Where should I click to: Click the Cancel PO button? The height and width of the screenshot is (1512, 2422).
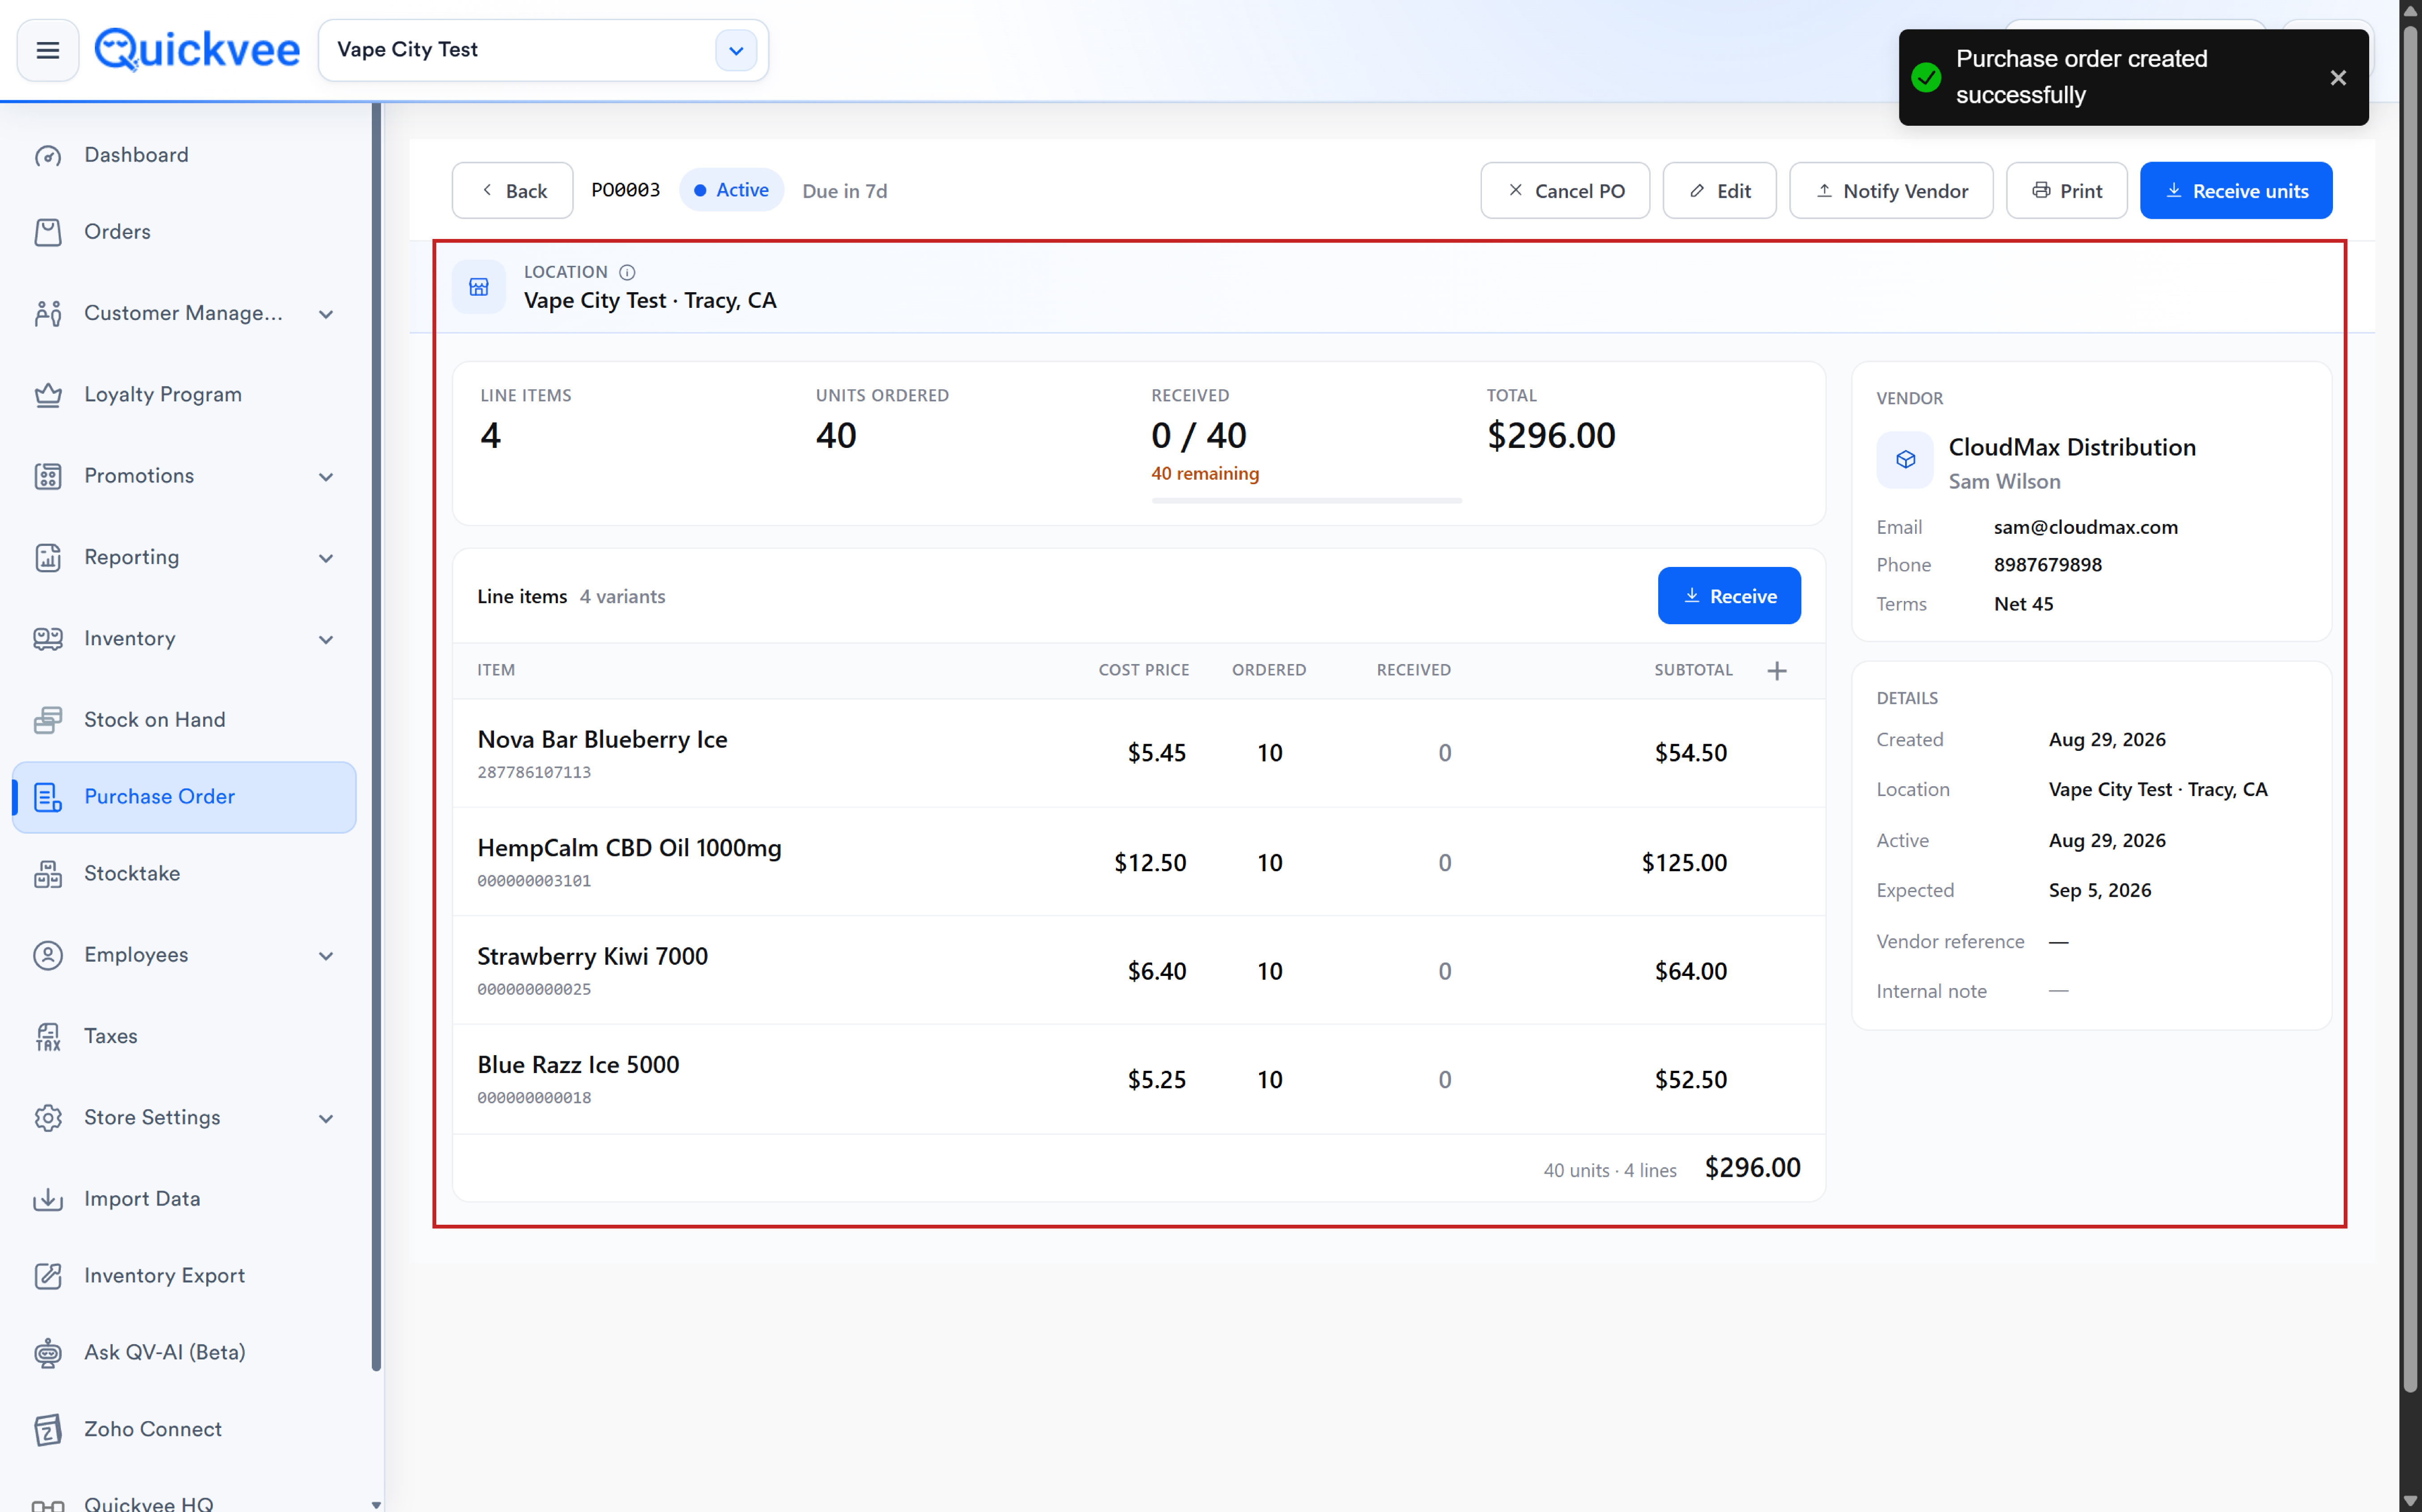(x=1565, y=190)
